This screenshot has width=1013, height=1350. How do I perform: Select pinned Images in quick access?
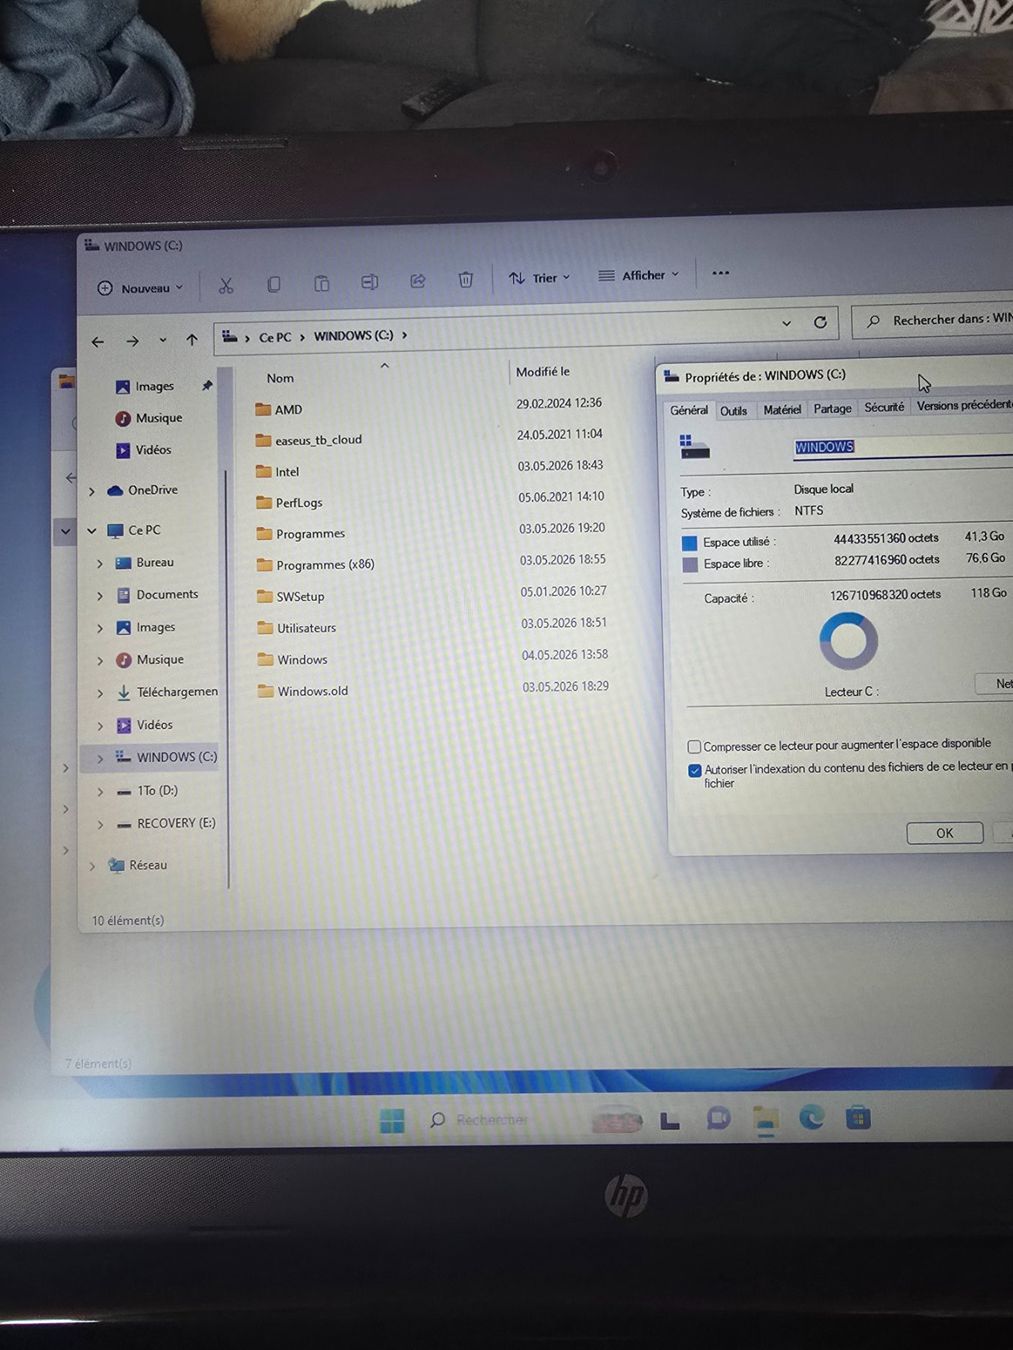tap(154, 387)
